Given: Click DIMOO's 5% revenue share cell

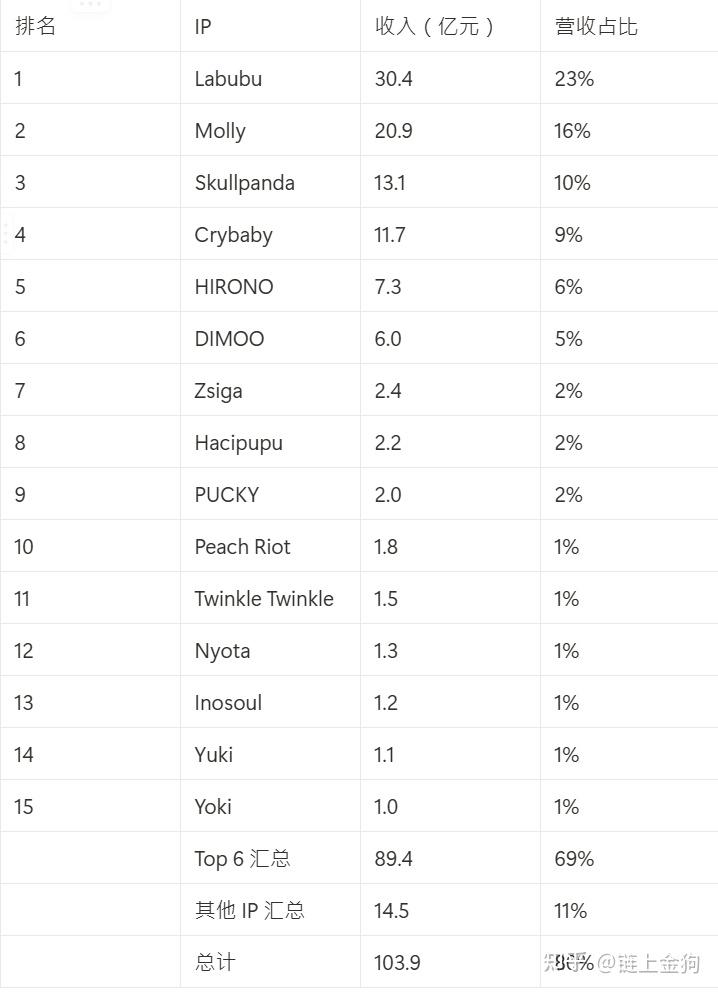Looking at the screenshot, I should point(569,339).
